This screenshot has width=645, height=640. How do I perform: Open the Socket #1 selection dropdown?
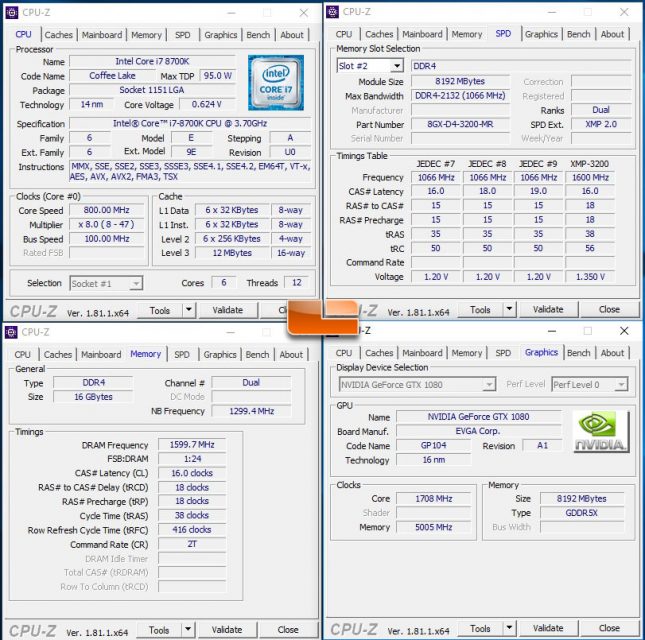pyautogui.click(x=136, y=283)
